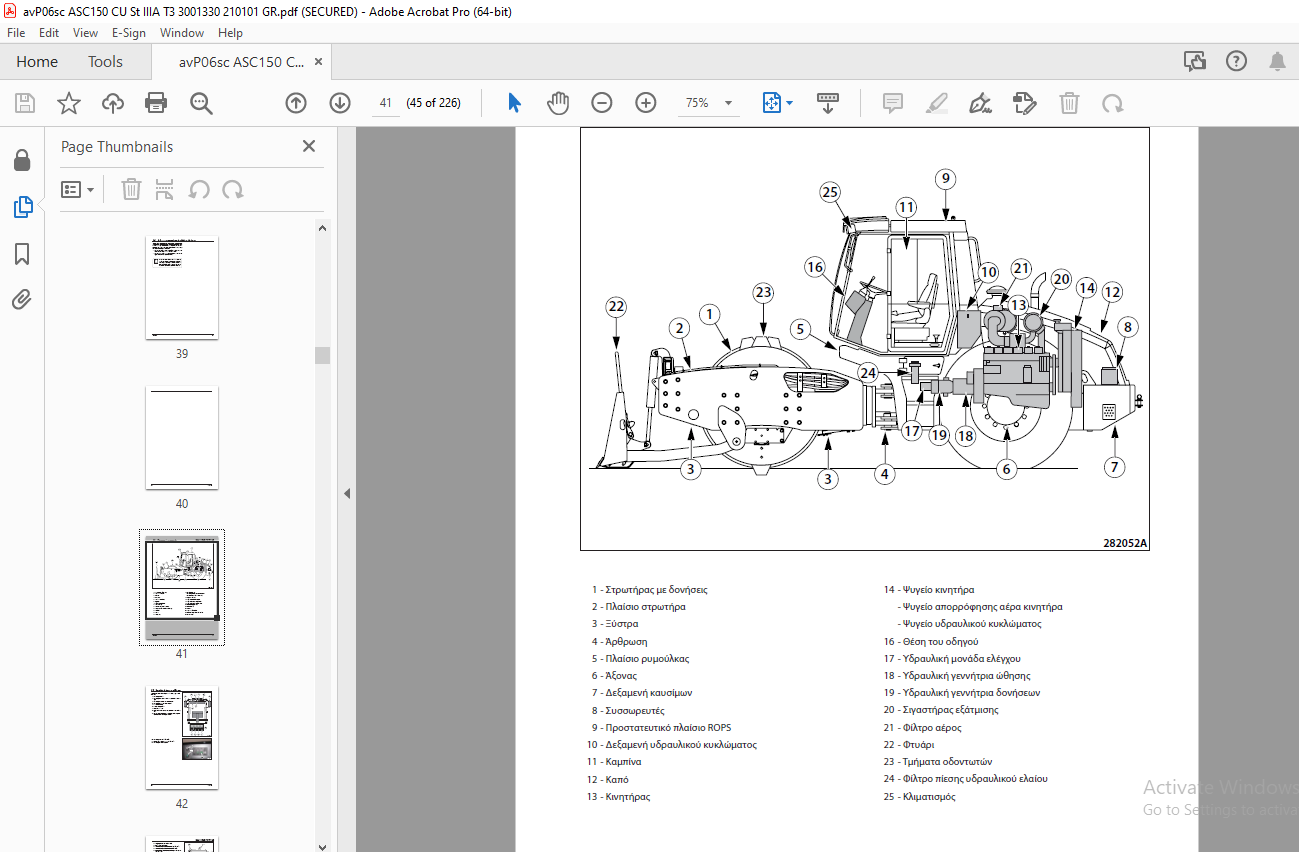Open the Attachments paperclip panel
1299x852 pixels.
point(22,299)
